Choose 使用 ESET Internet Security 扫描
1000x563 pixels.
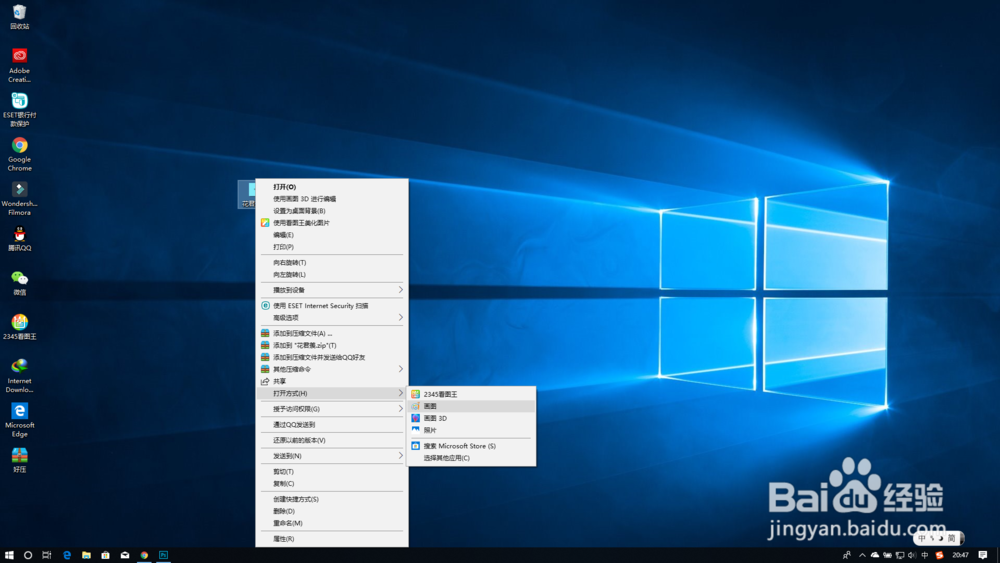(332, 306)
